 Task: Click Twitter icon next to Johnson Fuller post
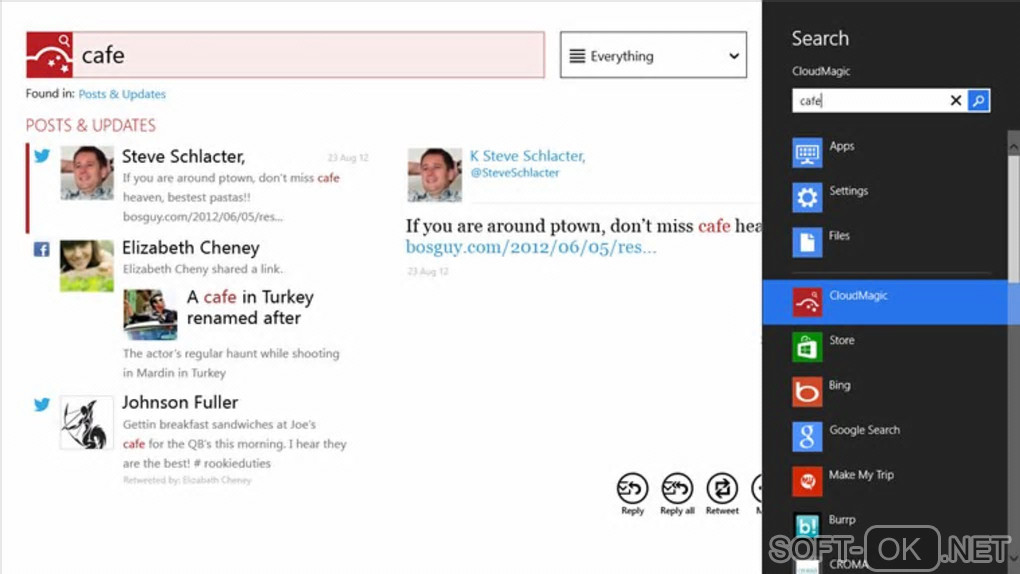(x=42, y=404)
